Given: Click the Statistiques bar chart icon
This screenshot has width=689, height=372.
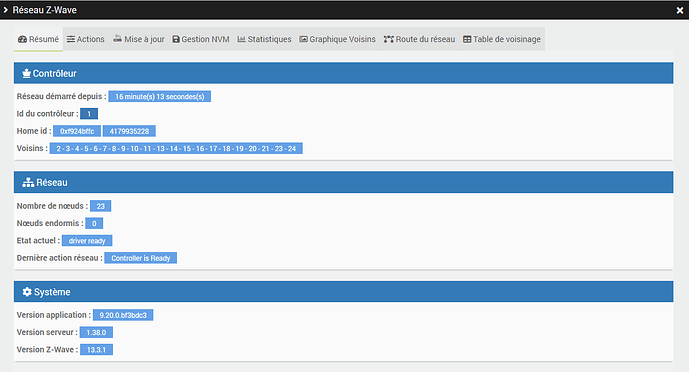Looking at the screenshot, I should (x=241, y=39).
